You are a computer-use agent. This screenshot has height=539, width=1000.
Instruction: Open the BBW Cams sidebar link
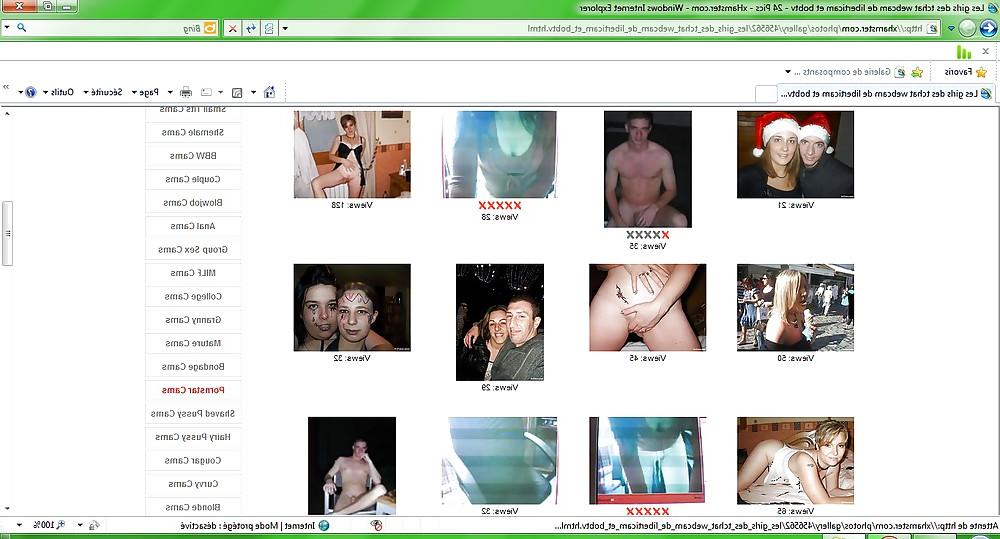(x=193, y=156)
